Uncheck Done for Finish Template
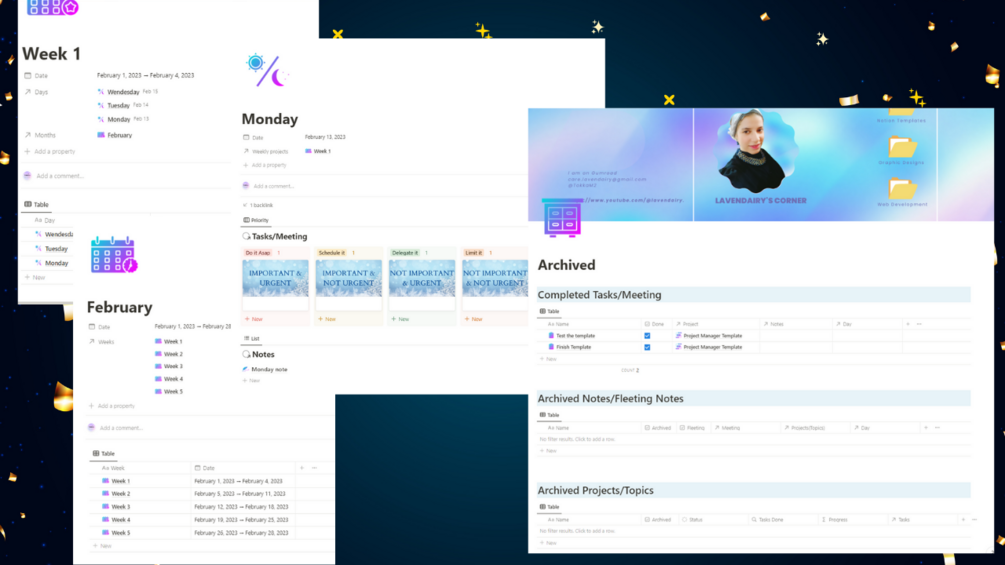Image resolution: width=1005 pixels, height=565 pixels. coord(647,347)
